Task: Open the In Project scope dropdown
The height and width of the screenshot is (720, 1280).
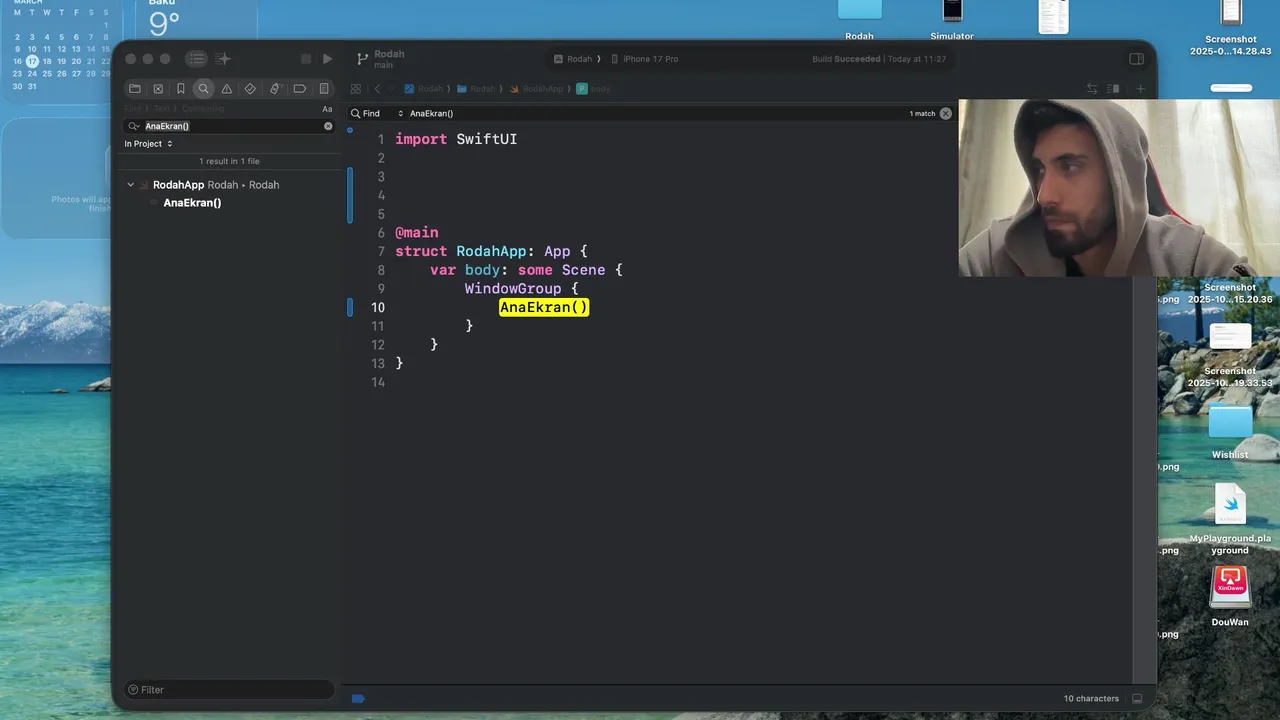Action: pos(148,144)
